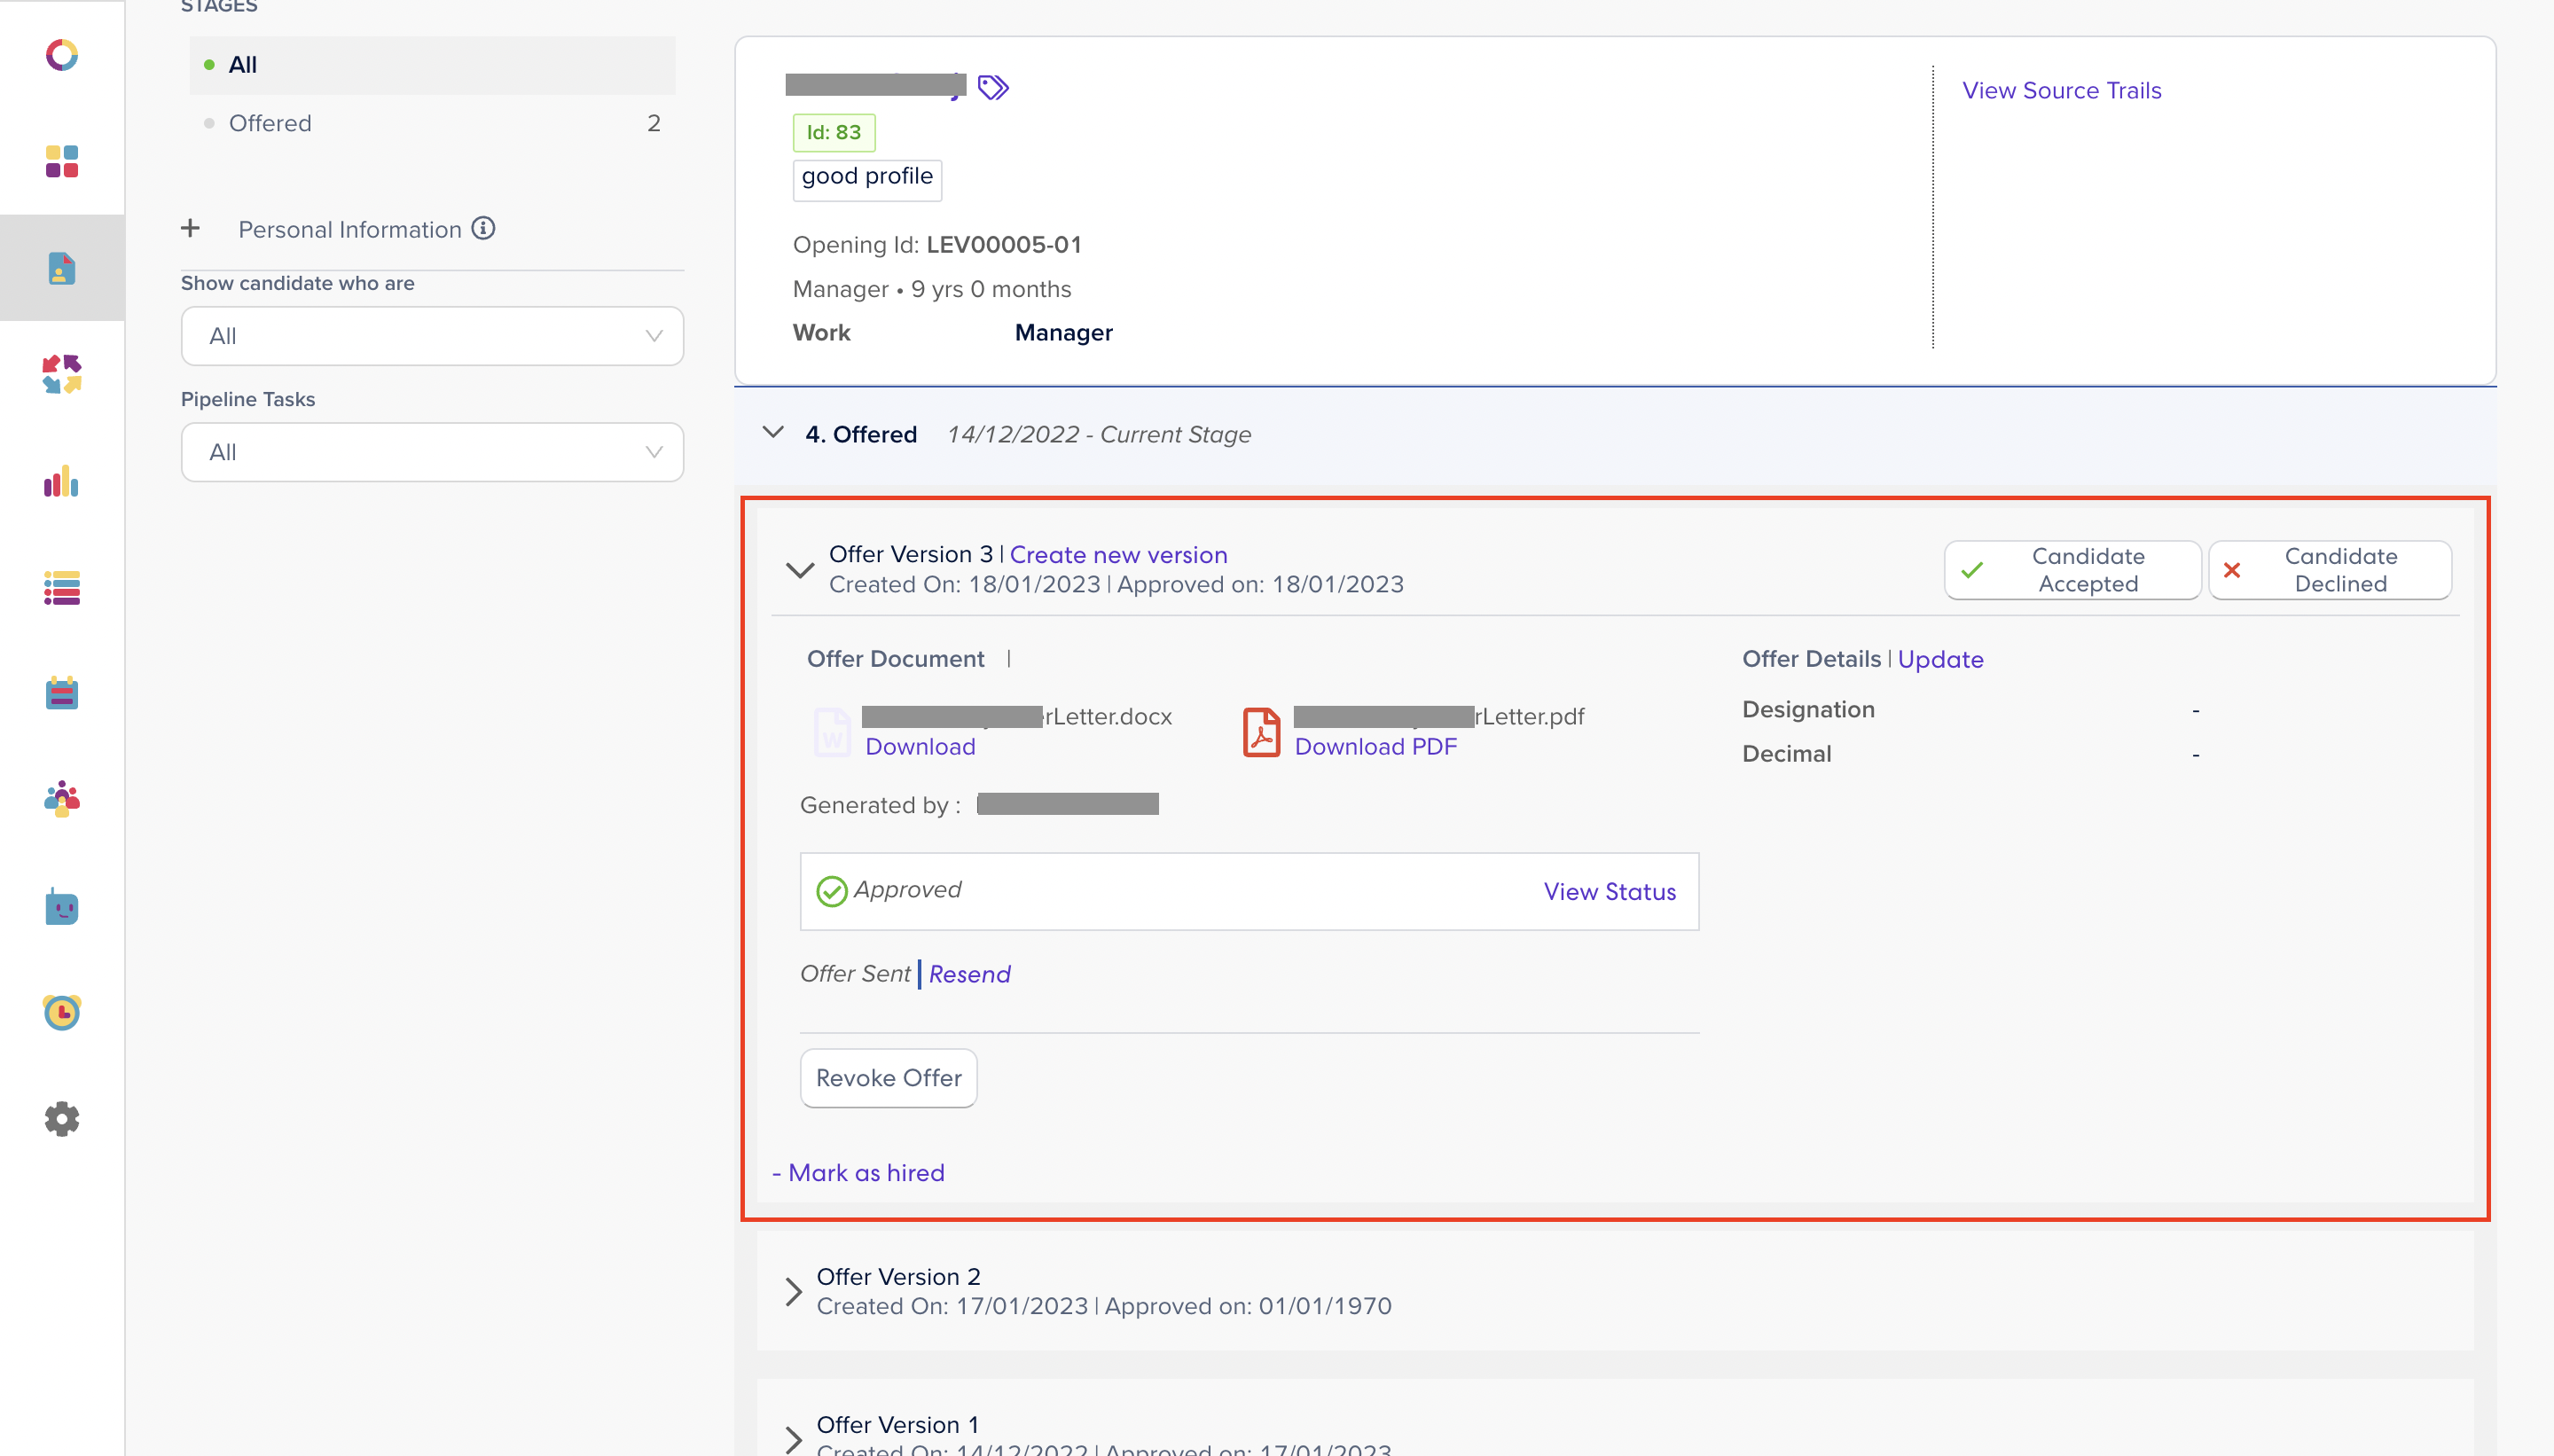The image size is (2554, 1456).
Task: Open the crossing arrows sidebar icon
Action: click(62, 374)
